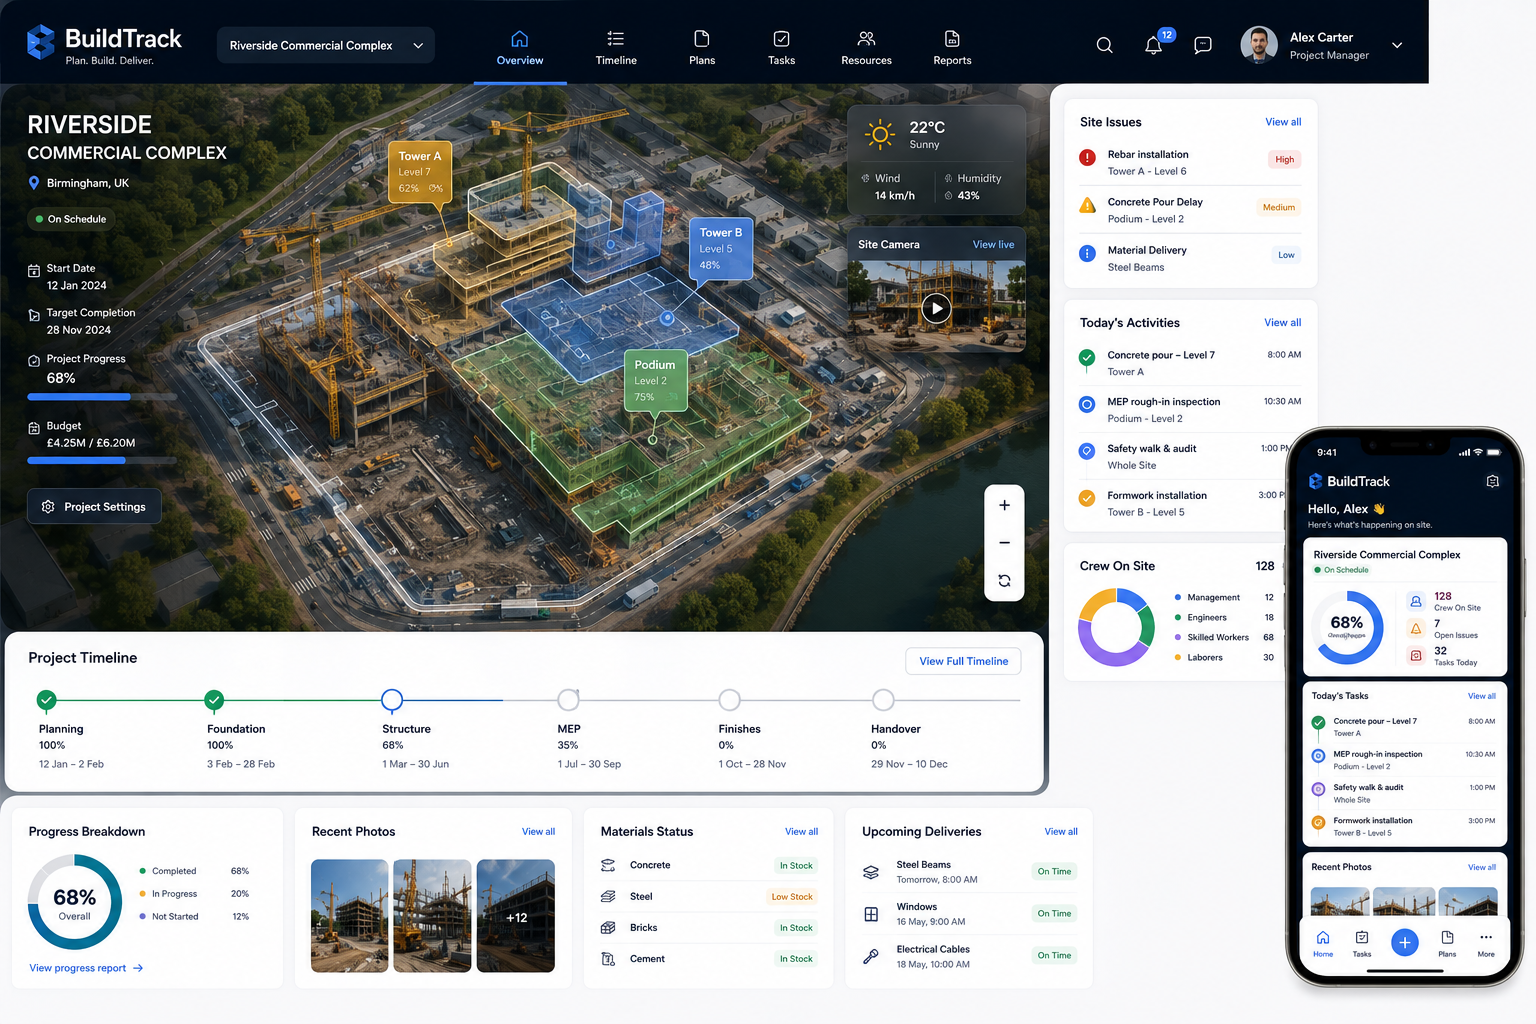Click the Birmingham, UK location pin icon

[34, 183]
